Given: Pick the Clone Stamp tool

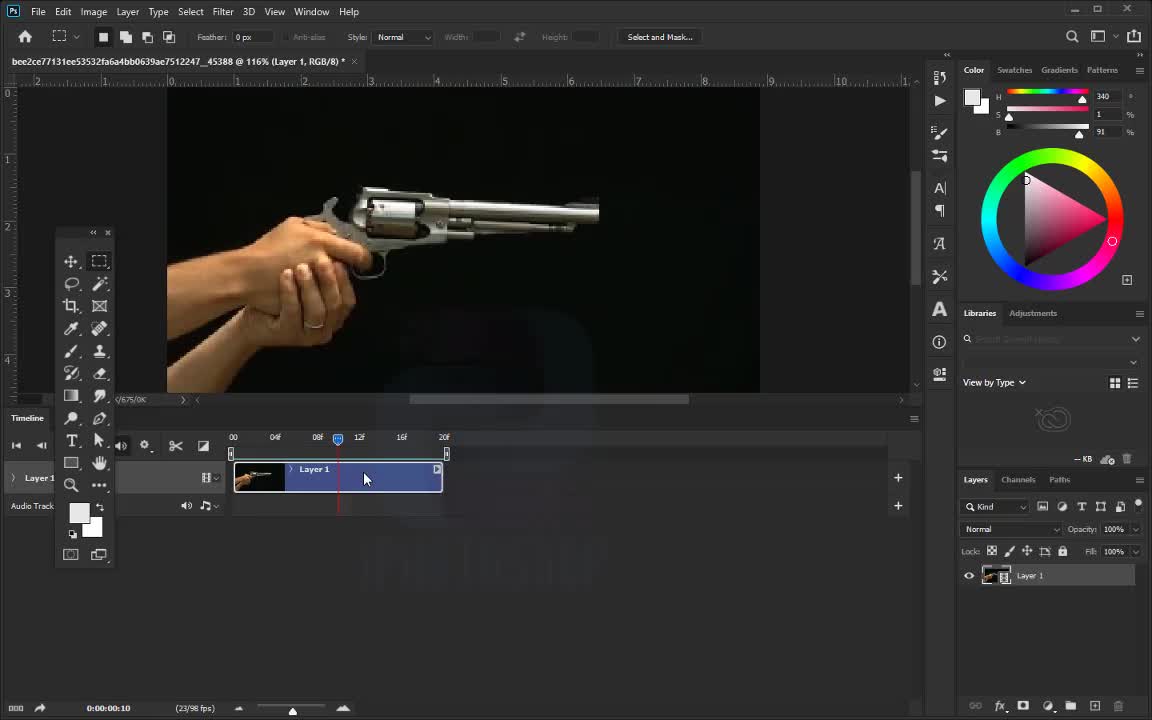Looking at the screenshot, I should tap(100, 351).
